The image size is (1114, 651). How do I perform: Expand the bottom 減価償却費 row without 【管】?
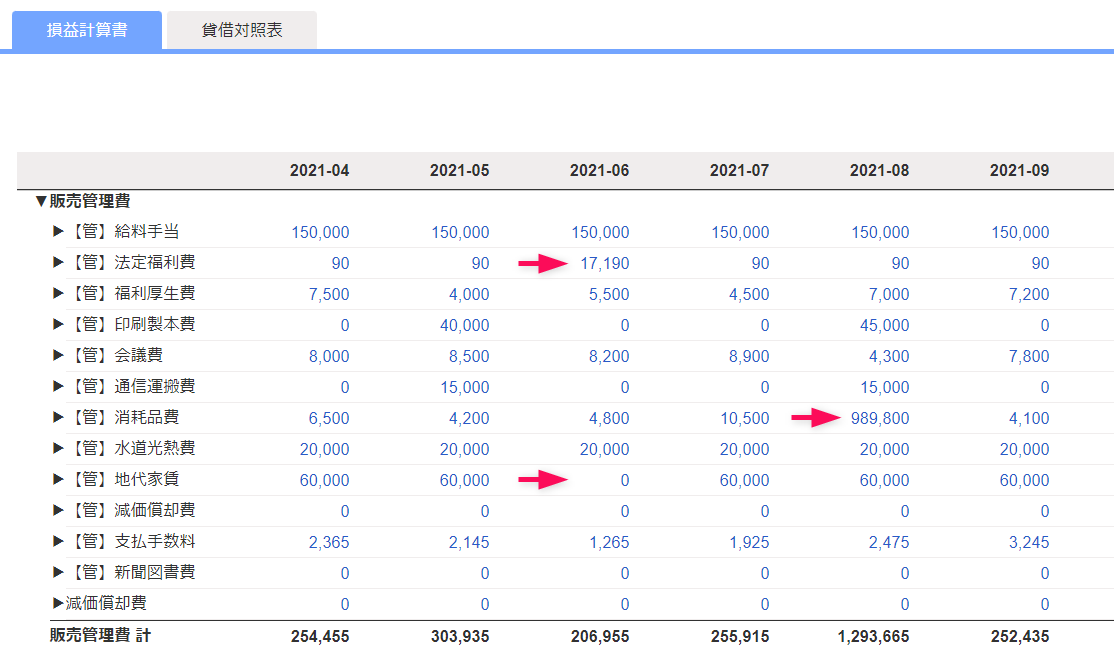[x=58, y=603]
